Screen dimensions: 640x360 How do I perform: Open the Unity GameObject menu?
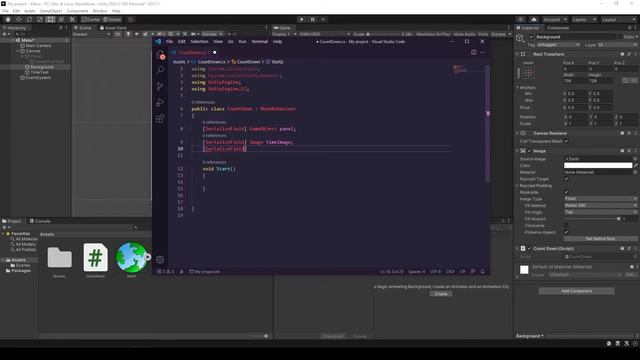(x=51, y=11)
